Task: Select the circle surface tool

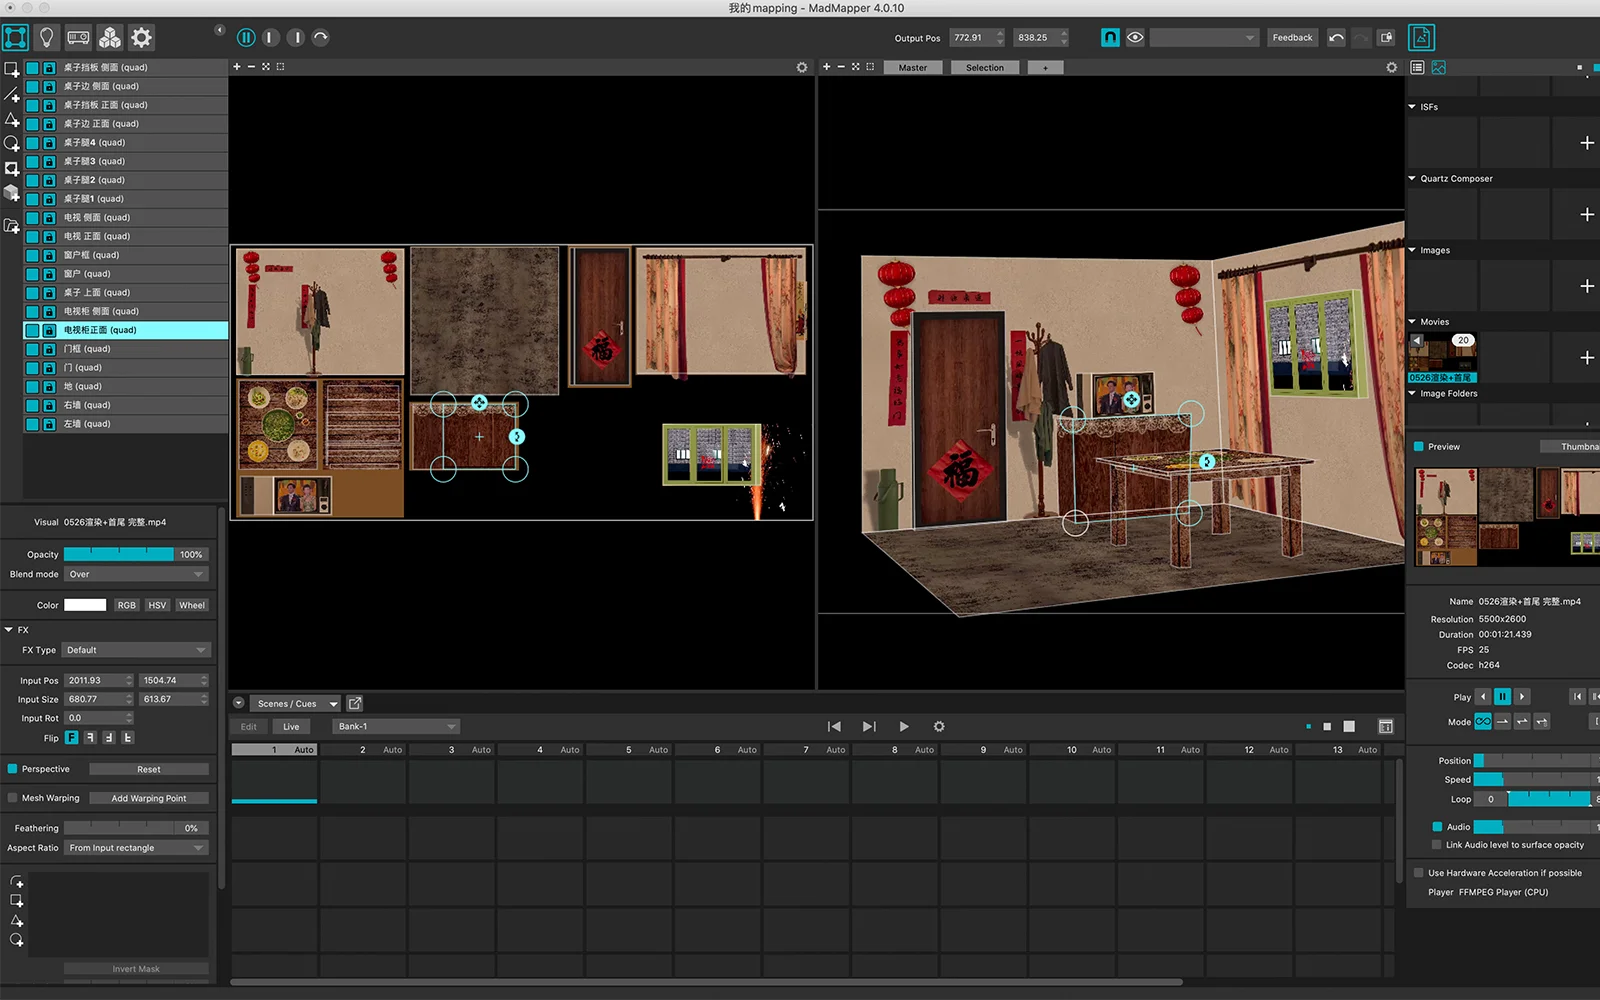Action: (x=12, y=144)
